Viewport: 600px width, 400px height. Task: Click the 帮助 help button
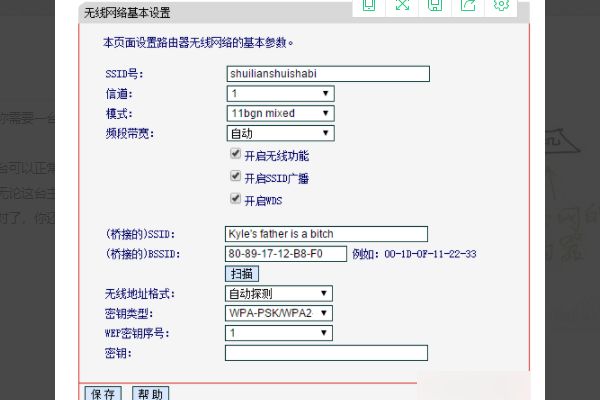pos(150,393)
